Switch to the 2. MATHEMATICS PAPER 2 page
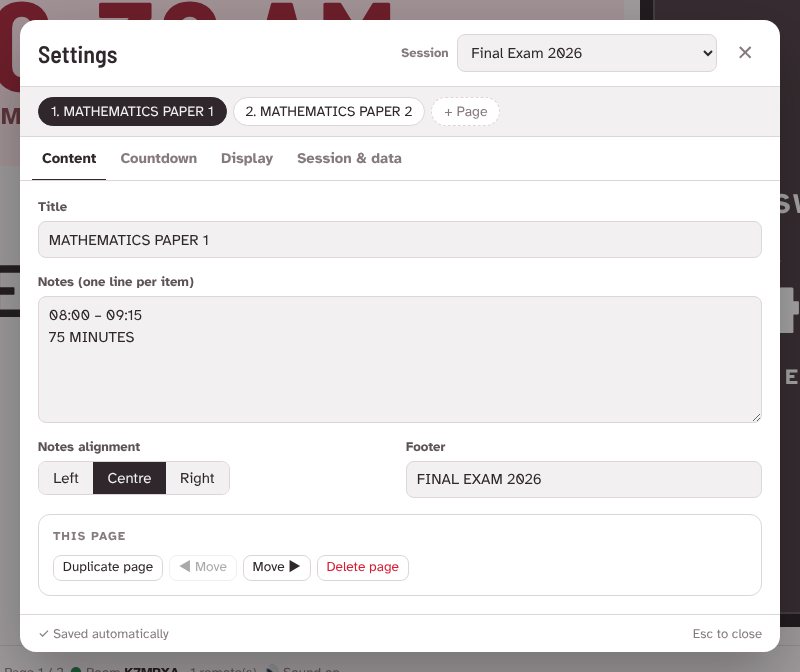The height and width of the screenshot is (672, 800). 329,111
